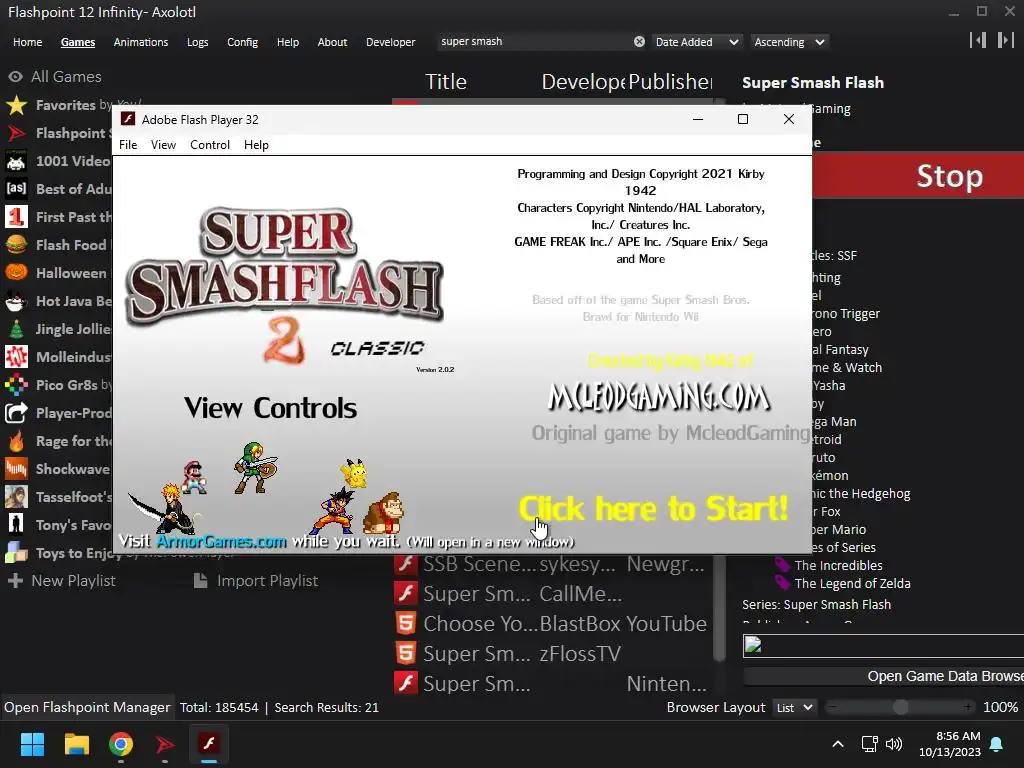
Task: Click the broken image box in the right sidebar
Action: [x=884, y=646]
